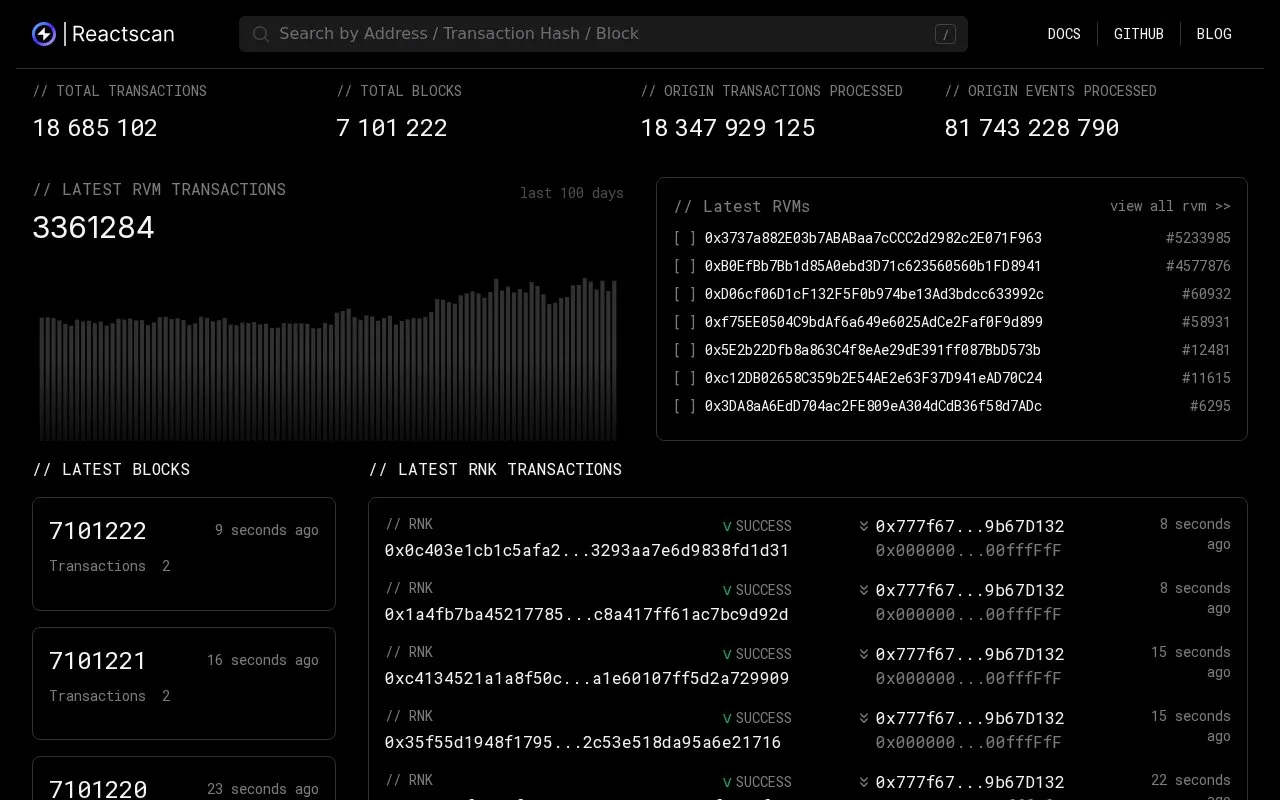Click double-chevron icon in 0x0c403e1c transaction row

(864, 526)
